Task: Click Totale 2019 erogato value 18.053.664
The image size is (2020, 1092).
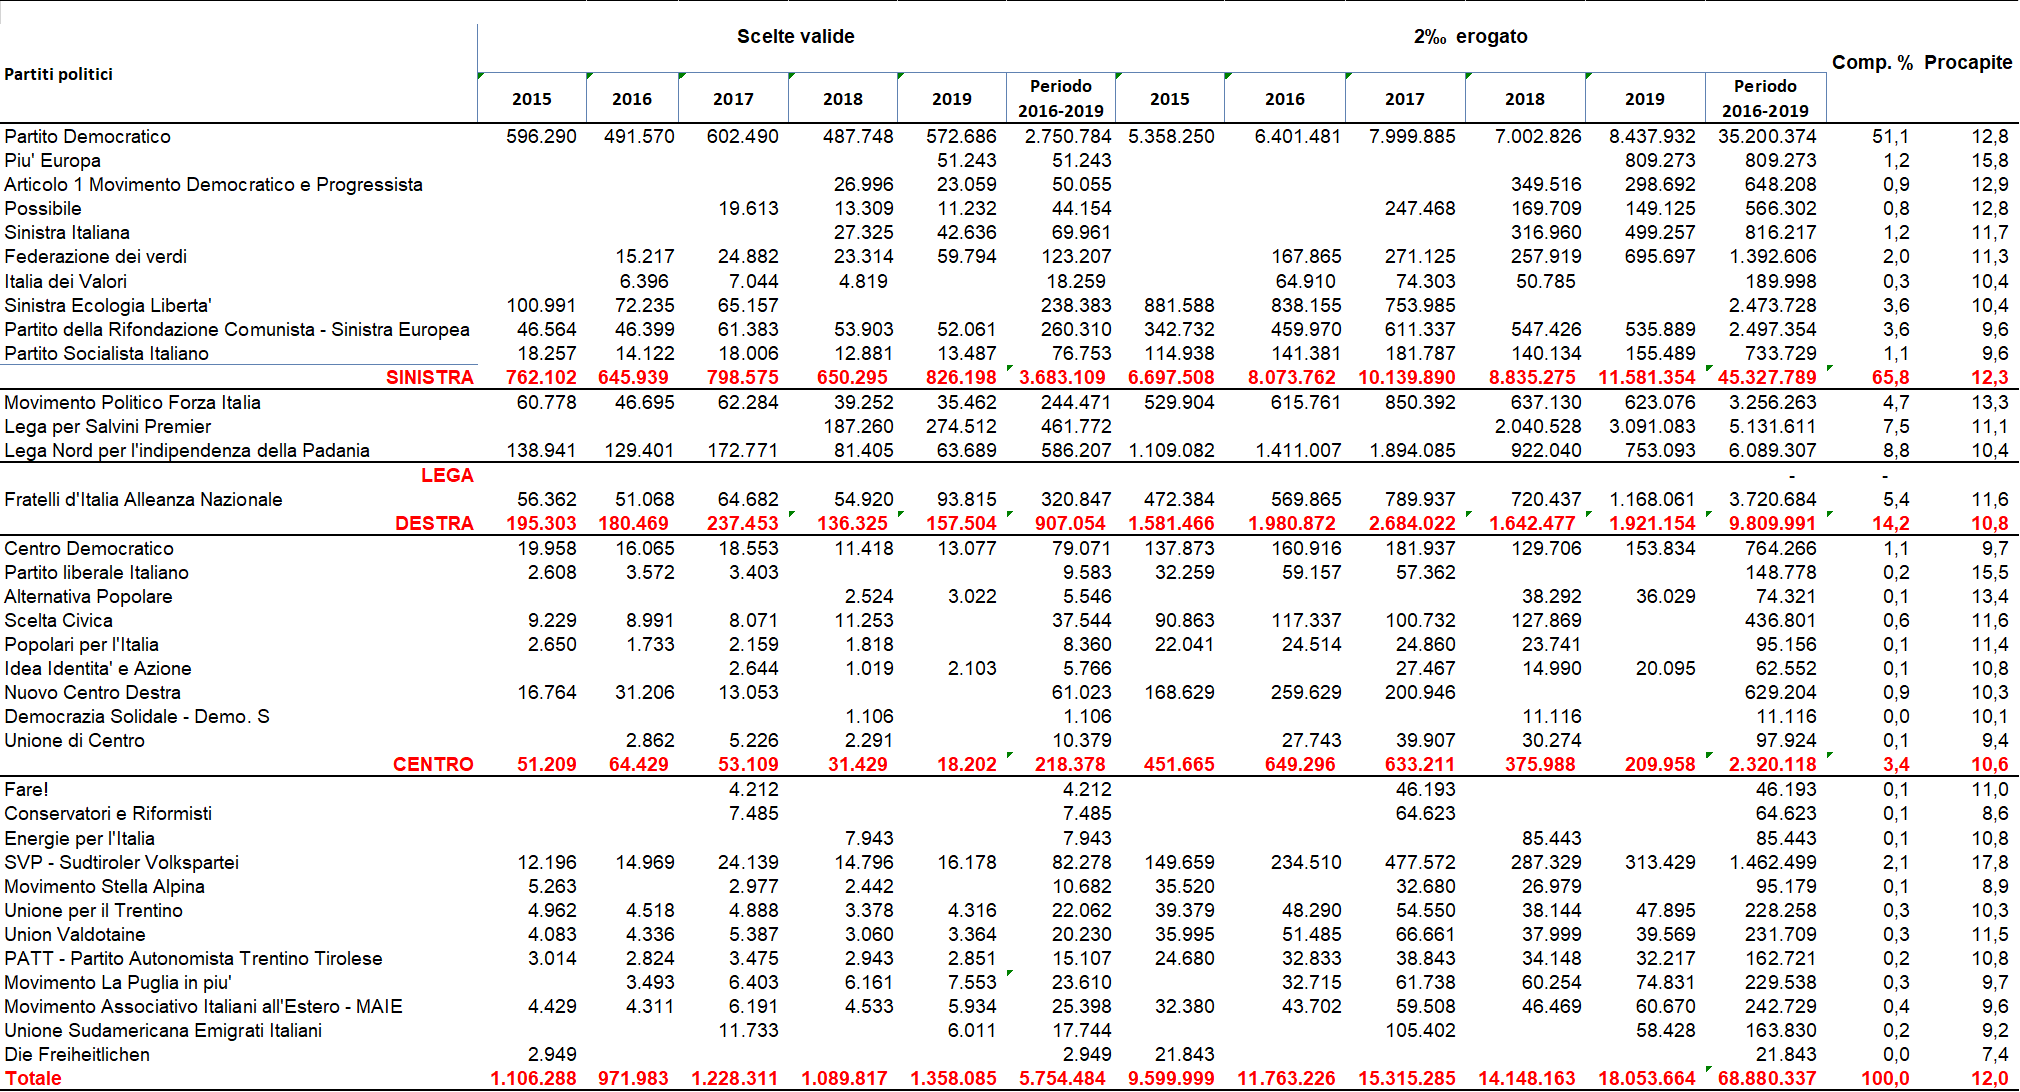Action: pos(1646,1078)
